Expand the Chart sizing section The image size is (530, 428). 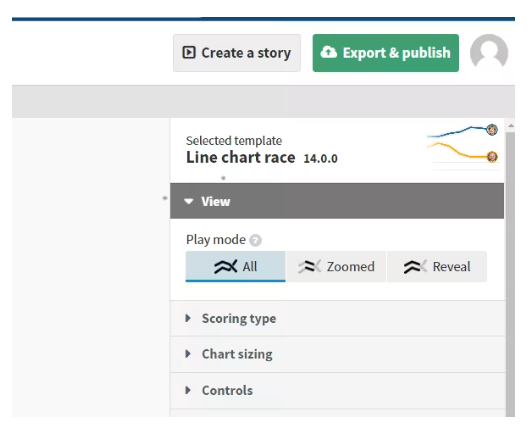338,354
